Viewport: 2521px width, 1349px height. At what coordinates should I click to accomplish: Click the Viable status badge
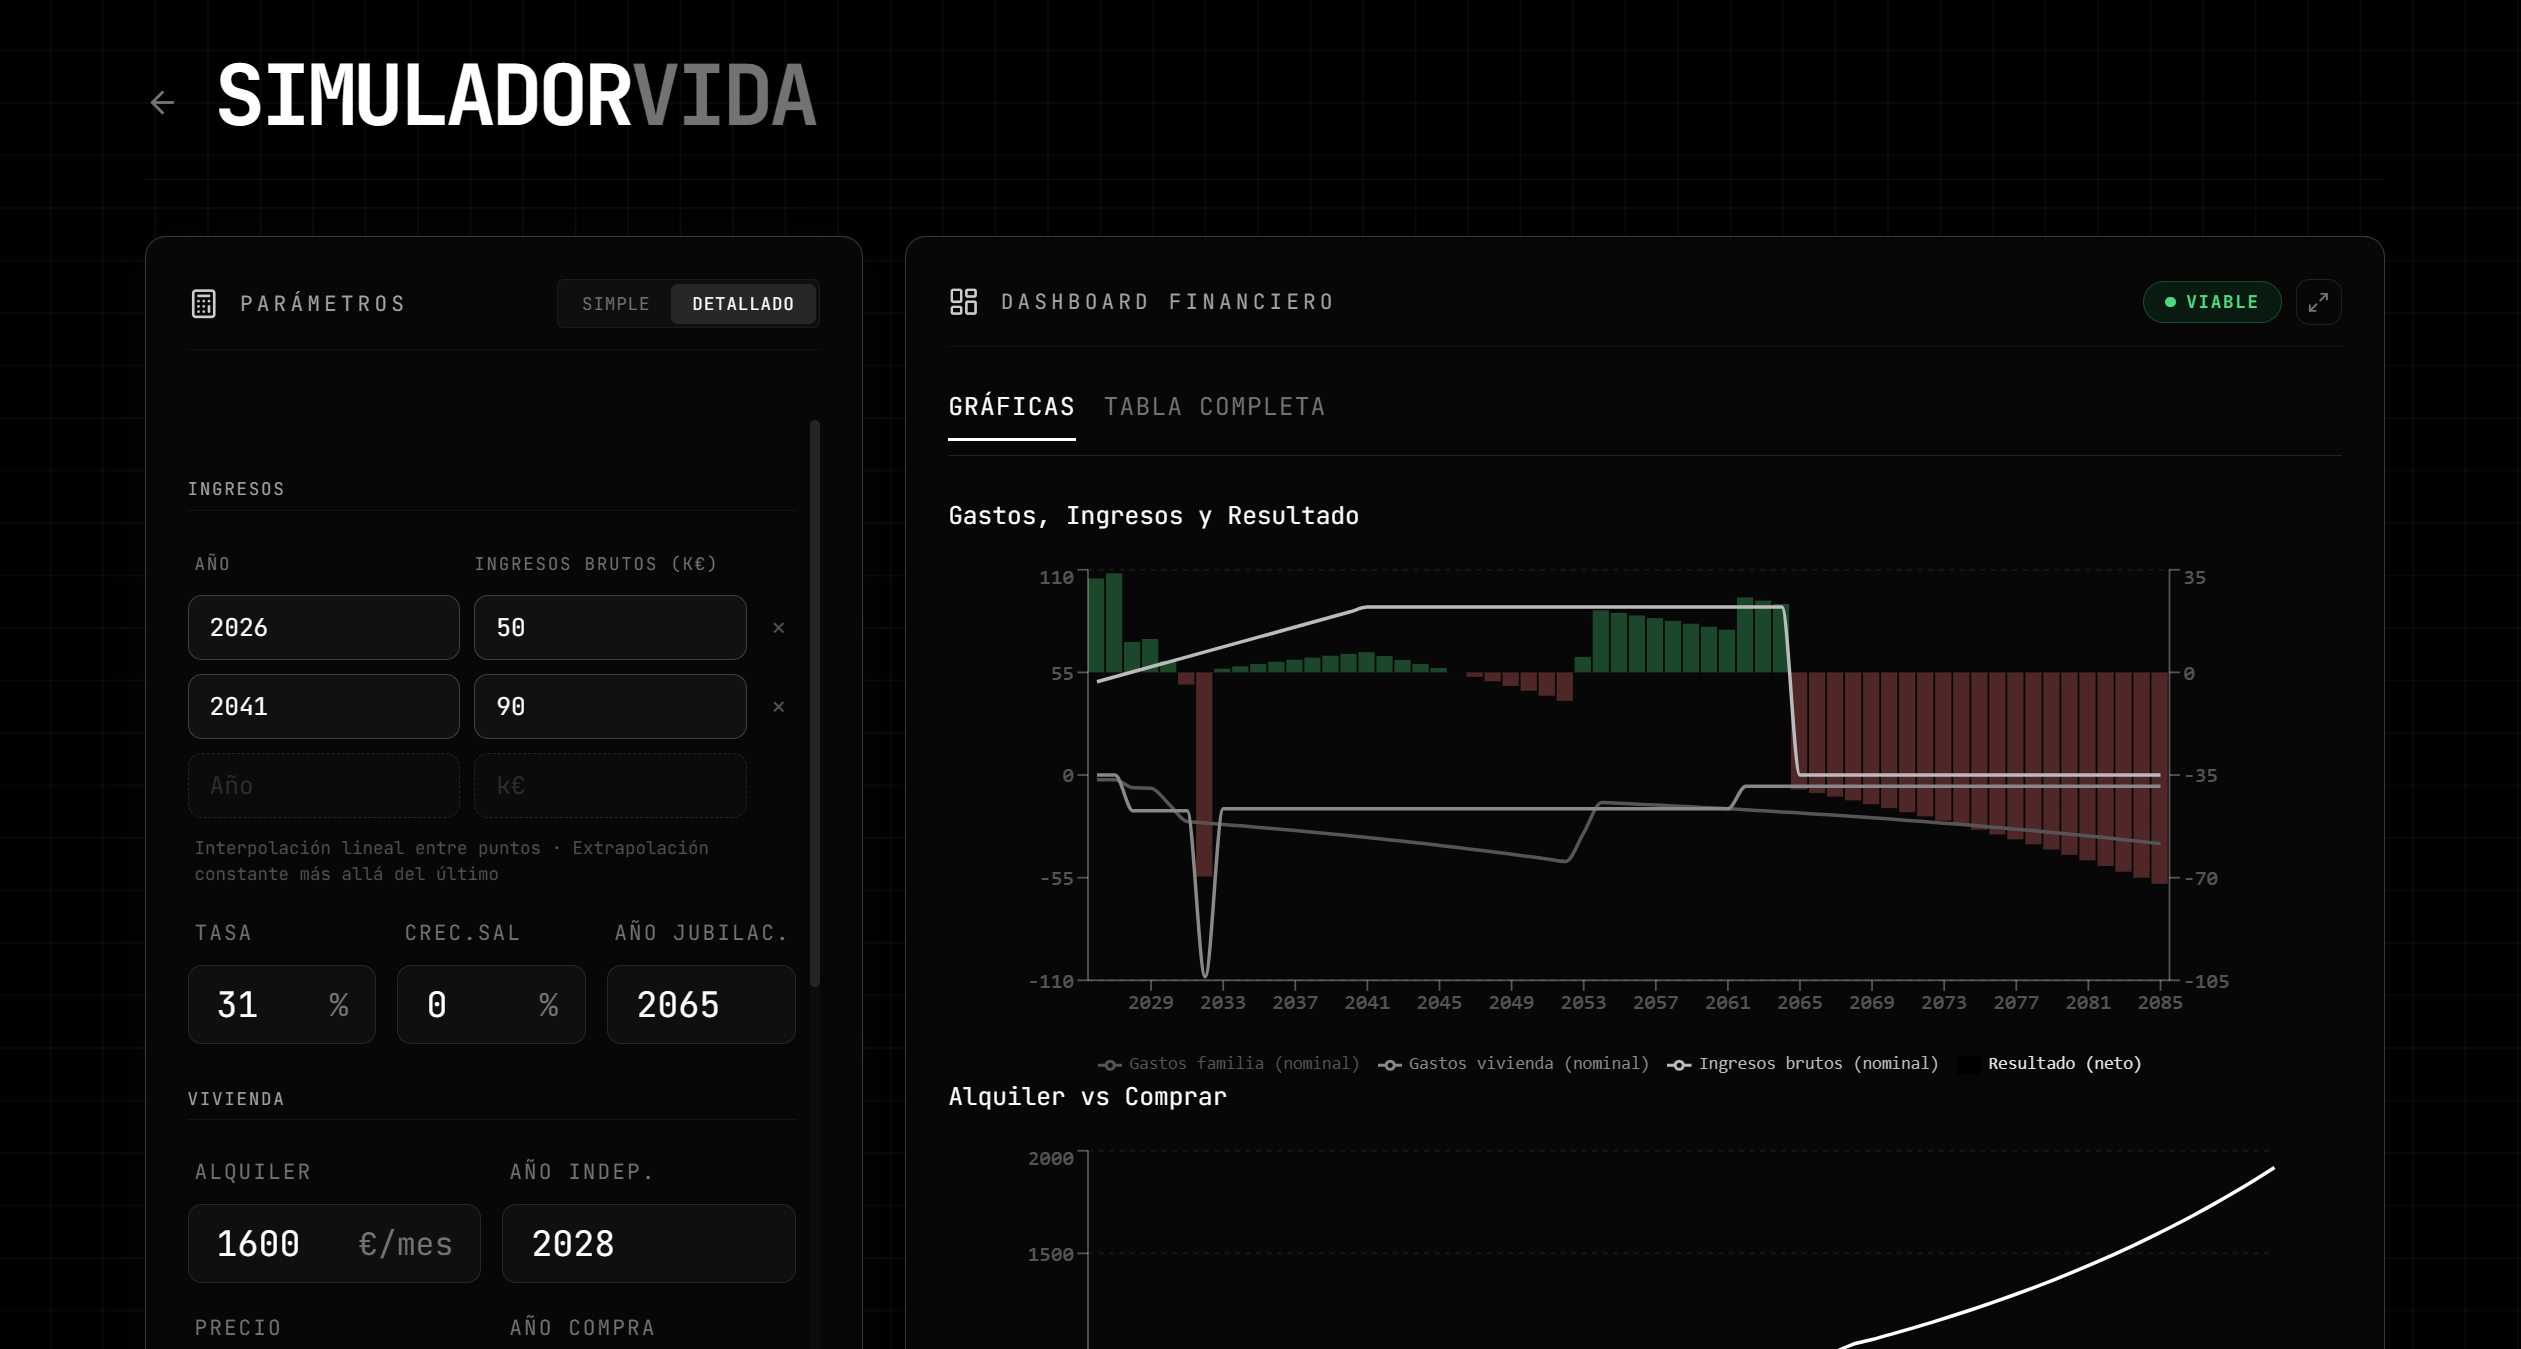2211,302
